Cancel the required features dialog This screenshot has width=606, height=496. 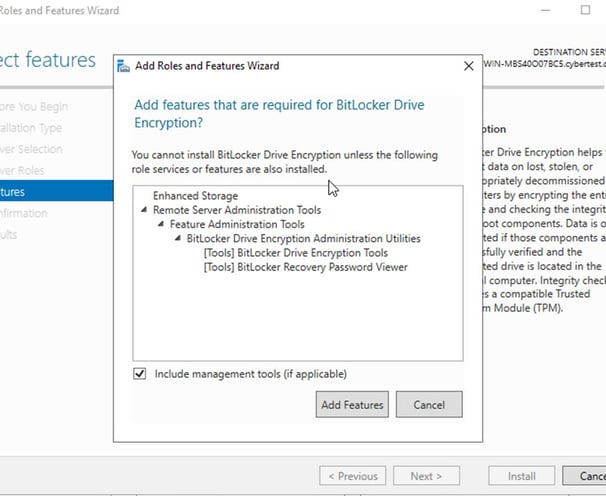click(x=429, y=404)
